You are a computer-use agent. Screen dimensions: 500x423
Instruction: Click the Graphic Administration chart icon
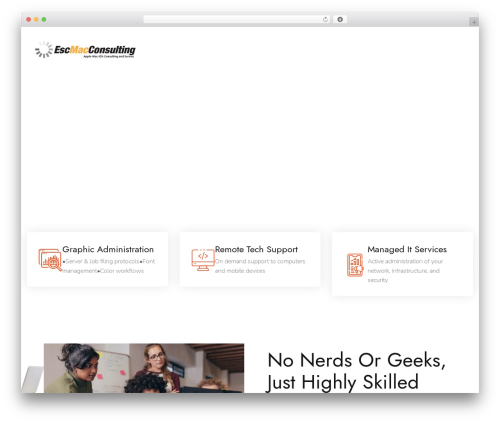pos(50,260)
